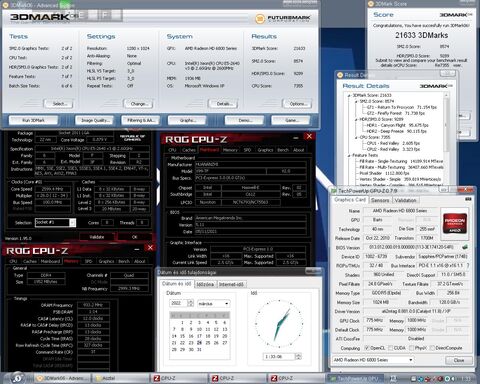Collapse the SM2.0 Score tree node
The image size is (480, 384).
click(x=356, y=101)
